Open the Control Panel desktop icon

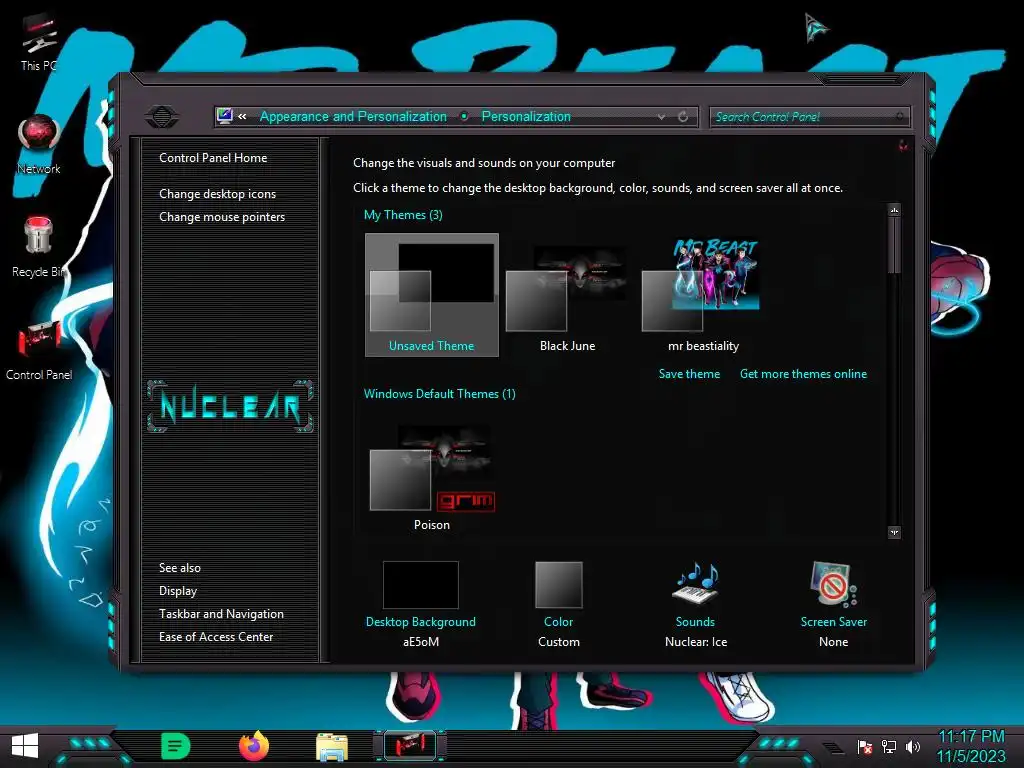39,350
